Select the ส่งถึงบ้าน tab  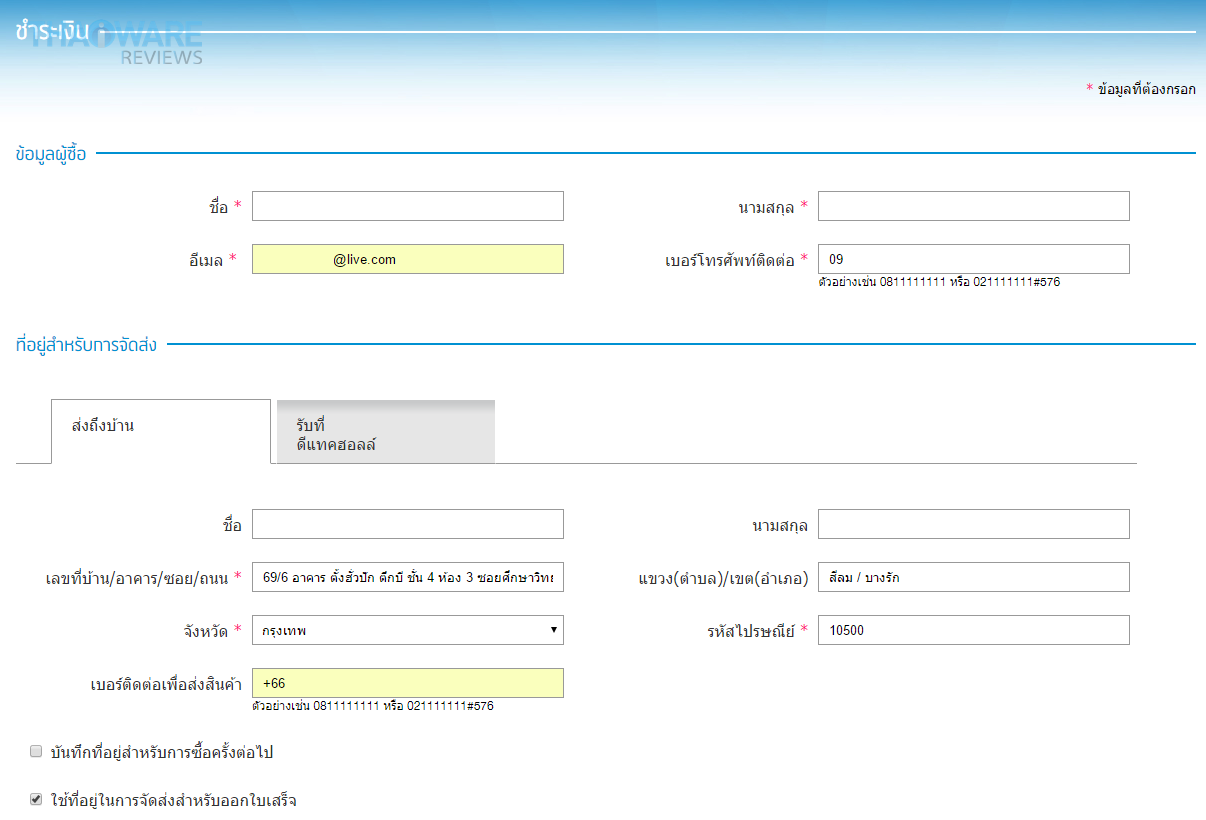pos(160,431)
